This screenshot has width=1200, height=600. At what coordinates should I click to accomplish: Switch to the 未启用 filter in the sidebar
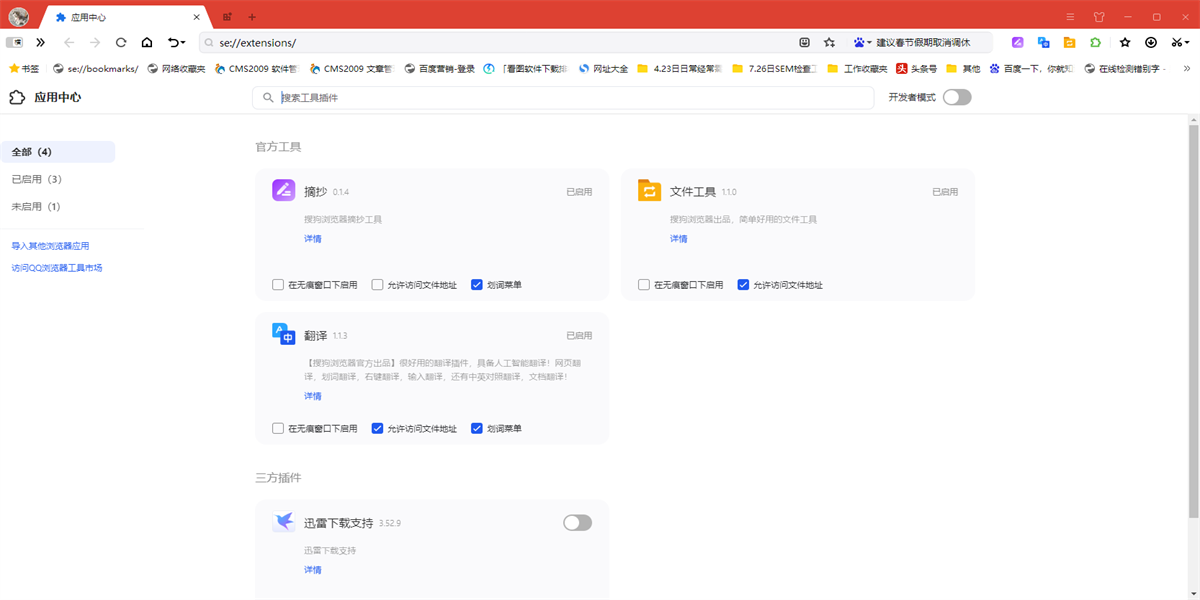pyautogui.click(x=35, y=205)
